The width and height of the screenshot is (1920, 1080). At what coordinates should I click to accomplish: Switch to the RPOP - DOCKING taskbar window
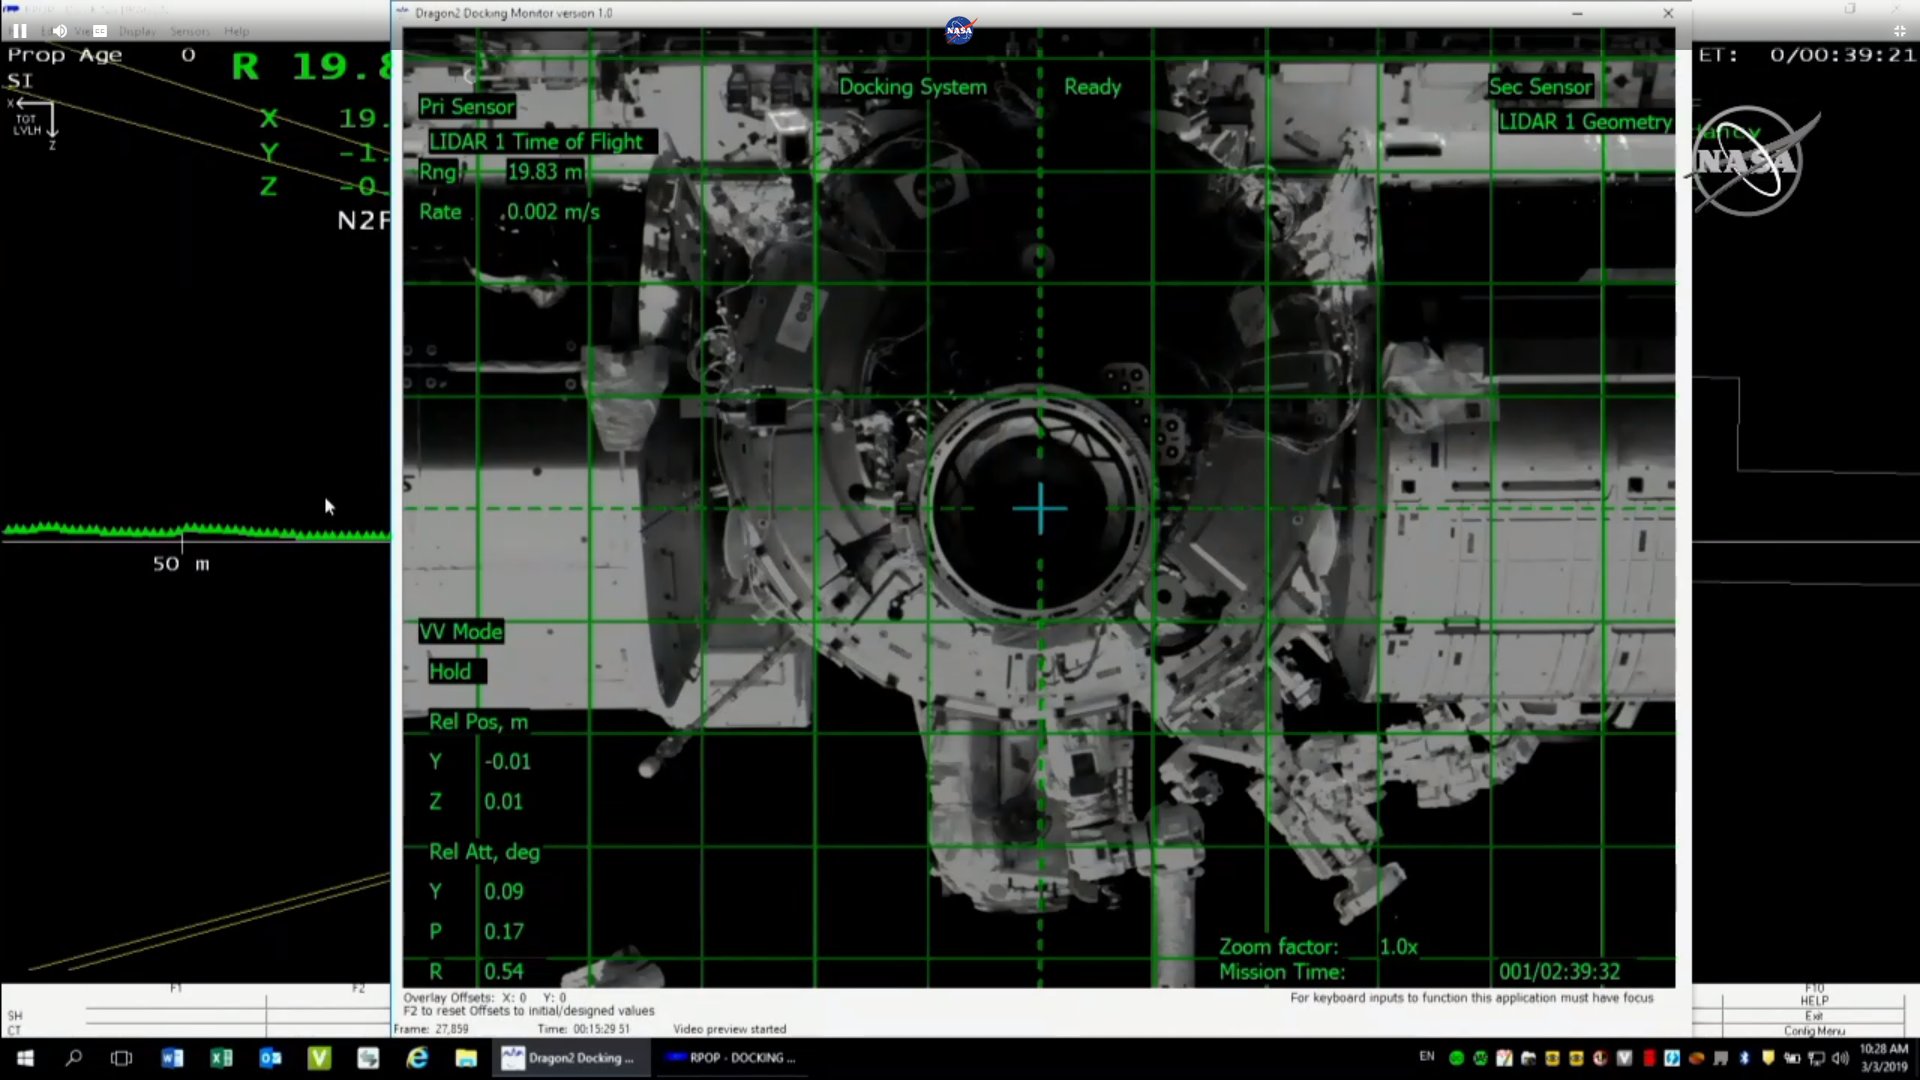click(x=732, y=1058)
